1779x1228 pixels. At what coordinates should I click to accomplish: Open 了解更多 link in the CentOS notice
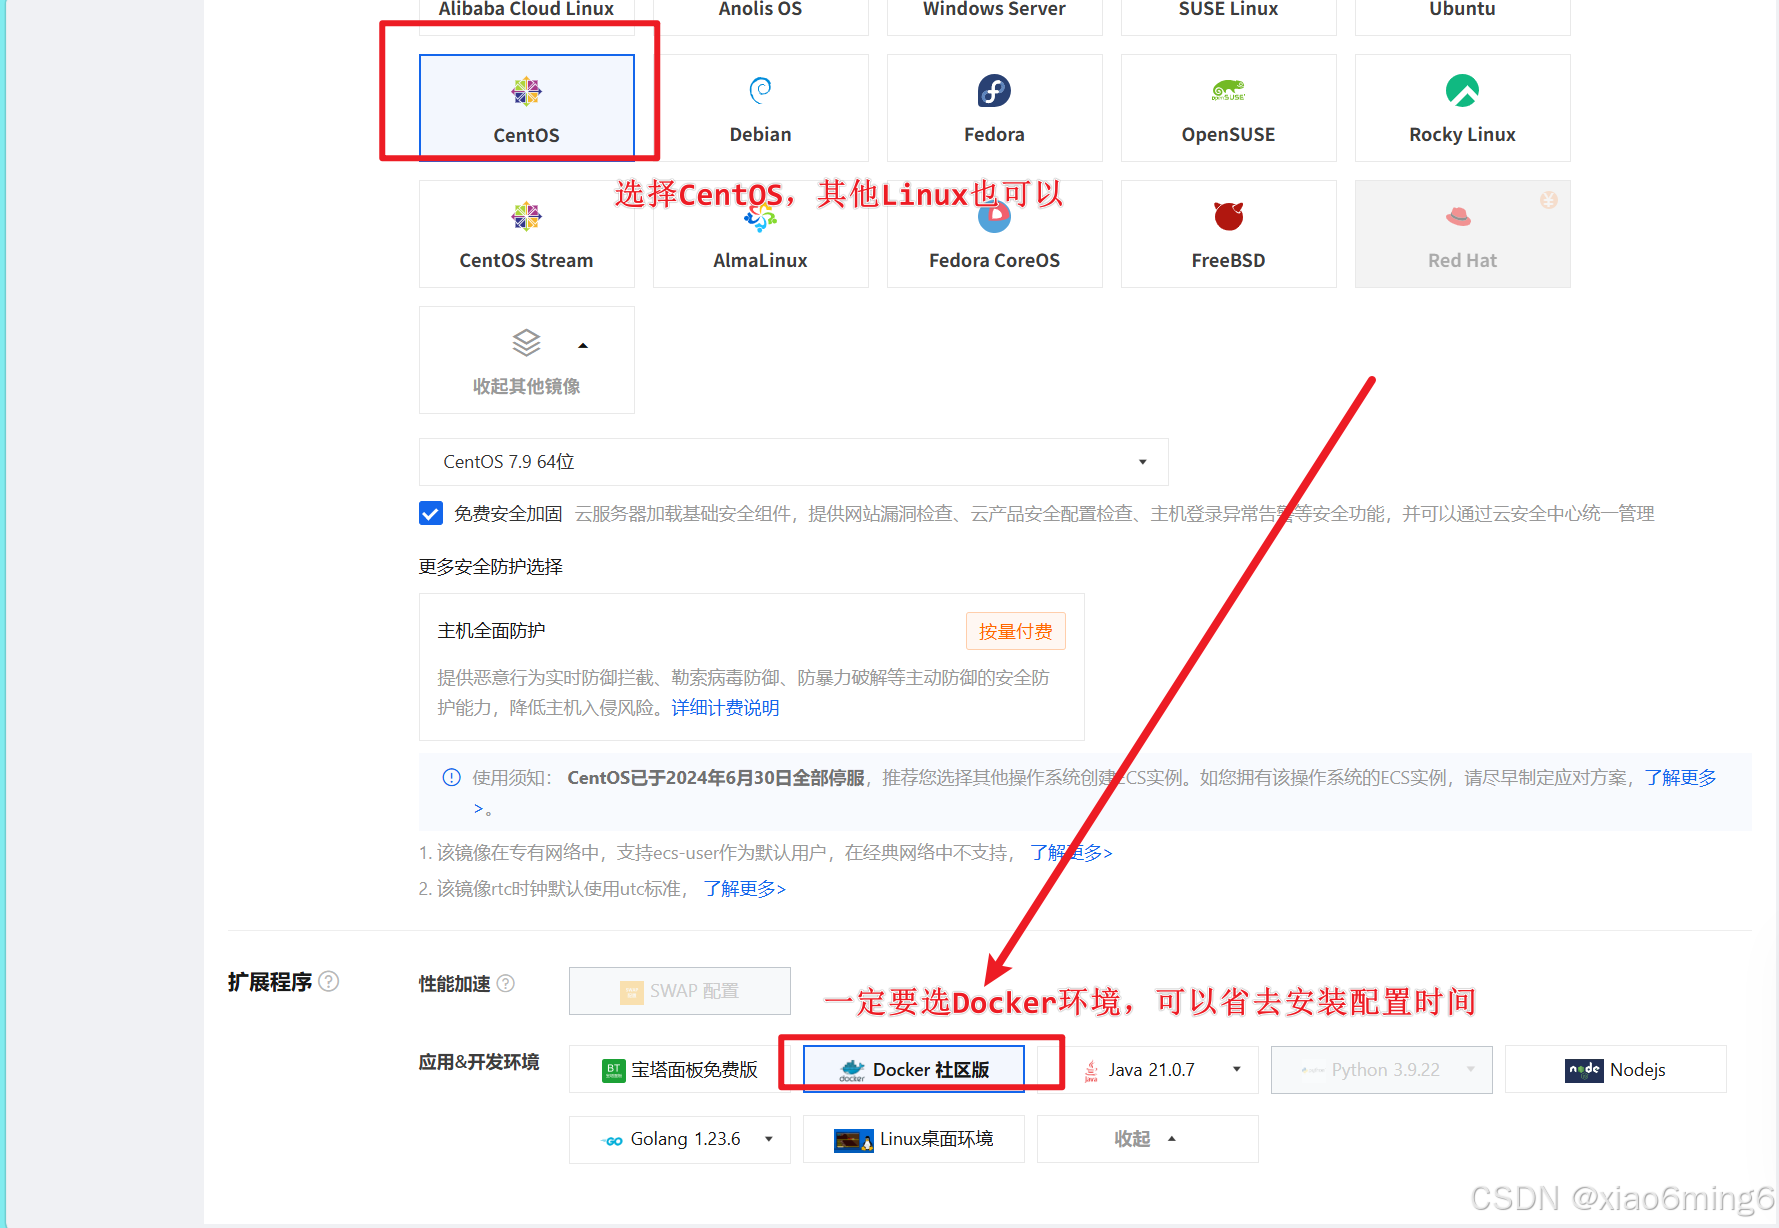[1680, 778]
